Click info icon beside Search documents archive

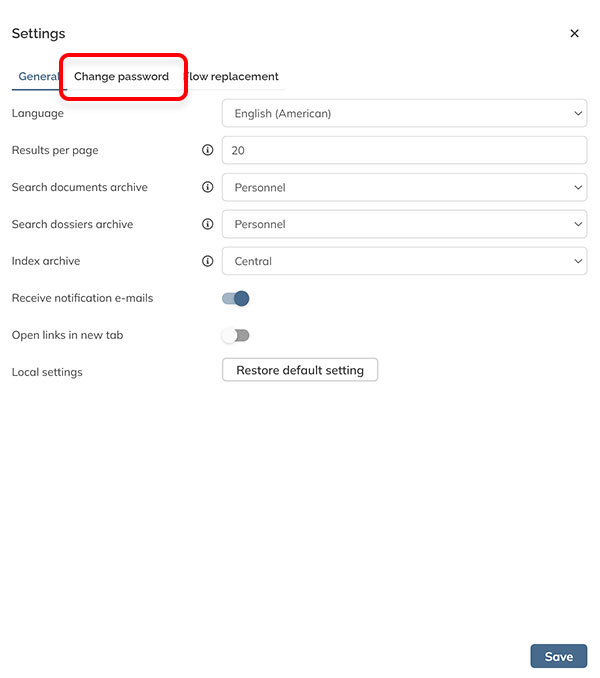[x=208, y=187]
